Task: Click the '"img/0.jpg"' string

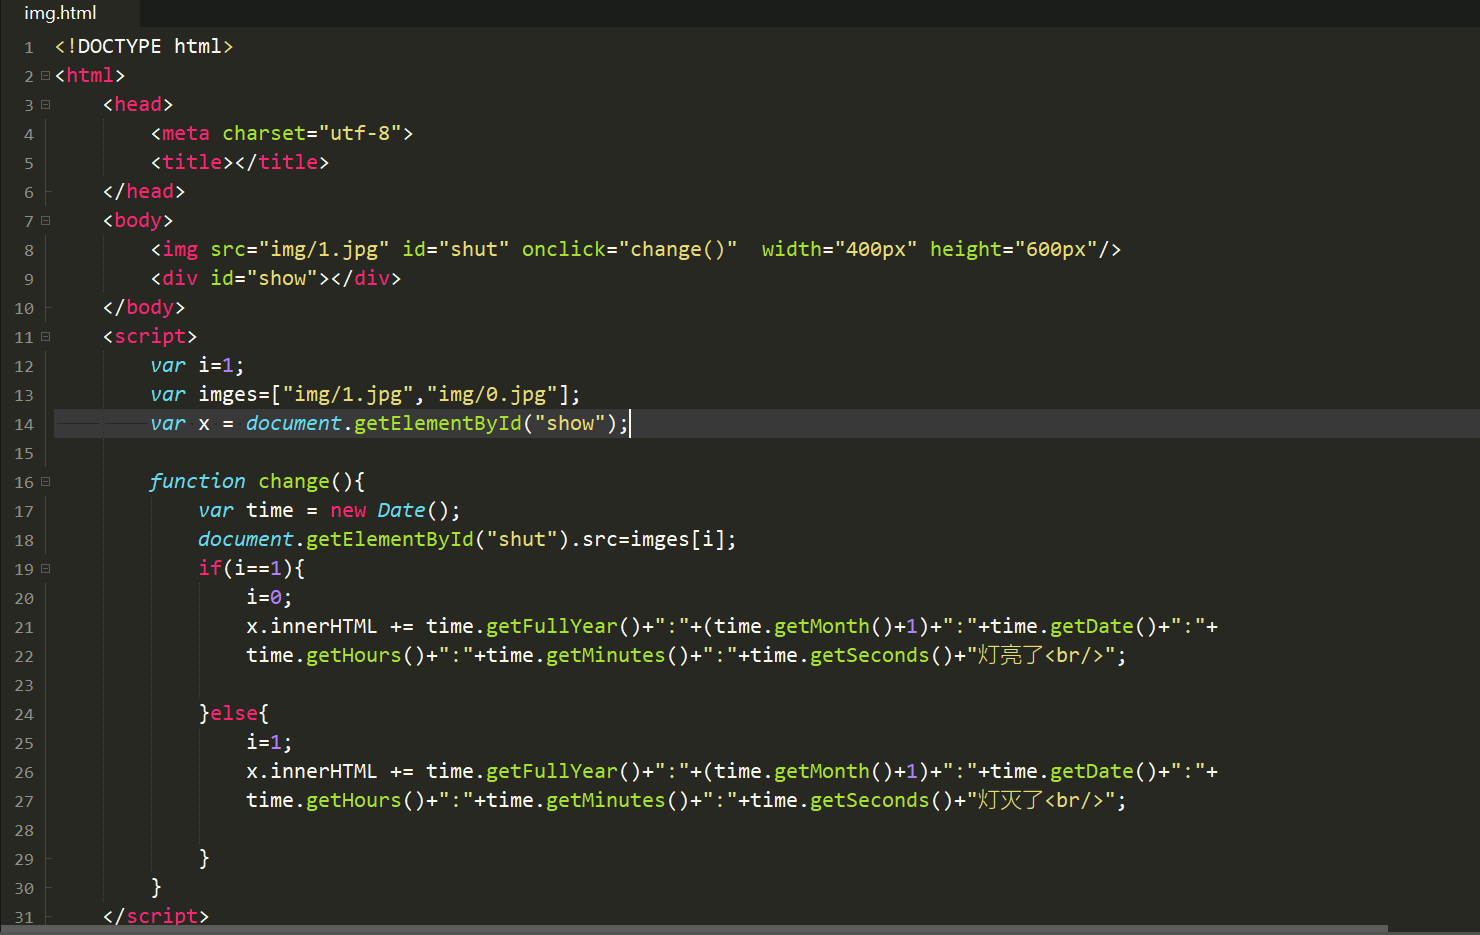Action: [492, 394]
